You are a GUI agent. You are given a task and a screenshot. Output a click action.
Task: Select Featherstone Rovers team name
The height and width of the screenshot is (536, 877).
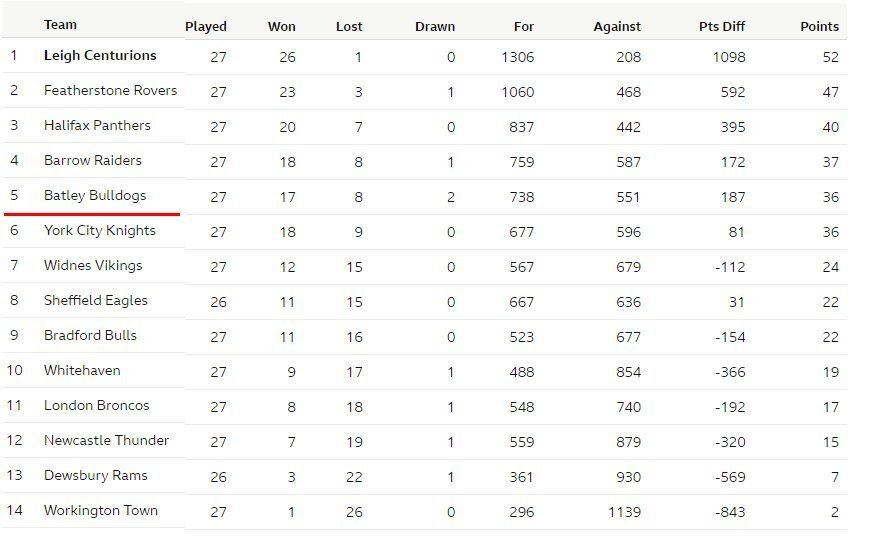point(110,90)
